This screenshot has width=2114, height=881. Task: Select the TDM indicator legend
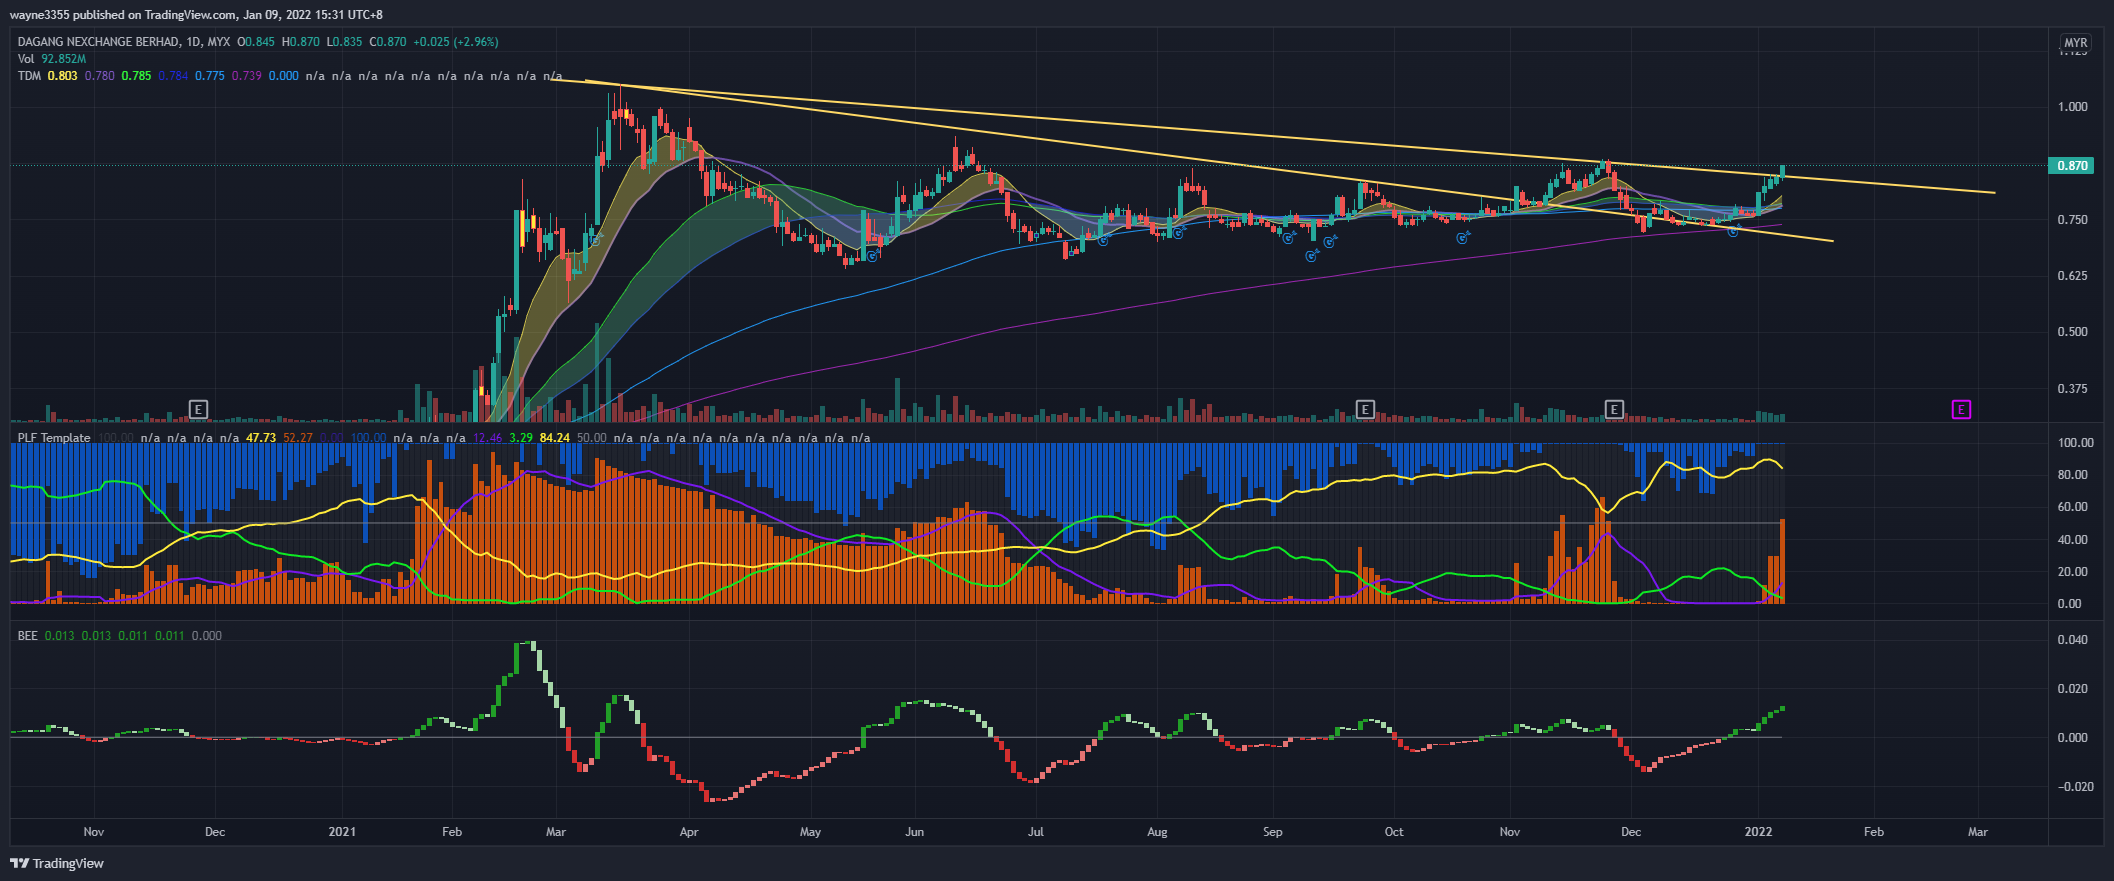coord(29,76)
